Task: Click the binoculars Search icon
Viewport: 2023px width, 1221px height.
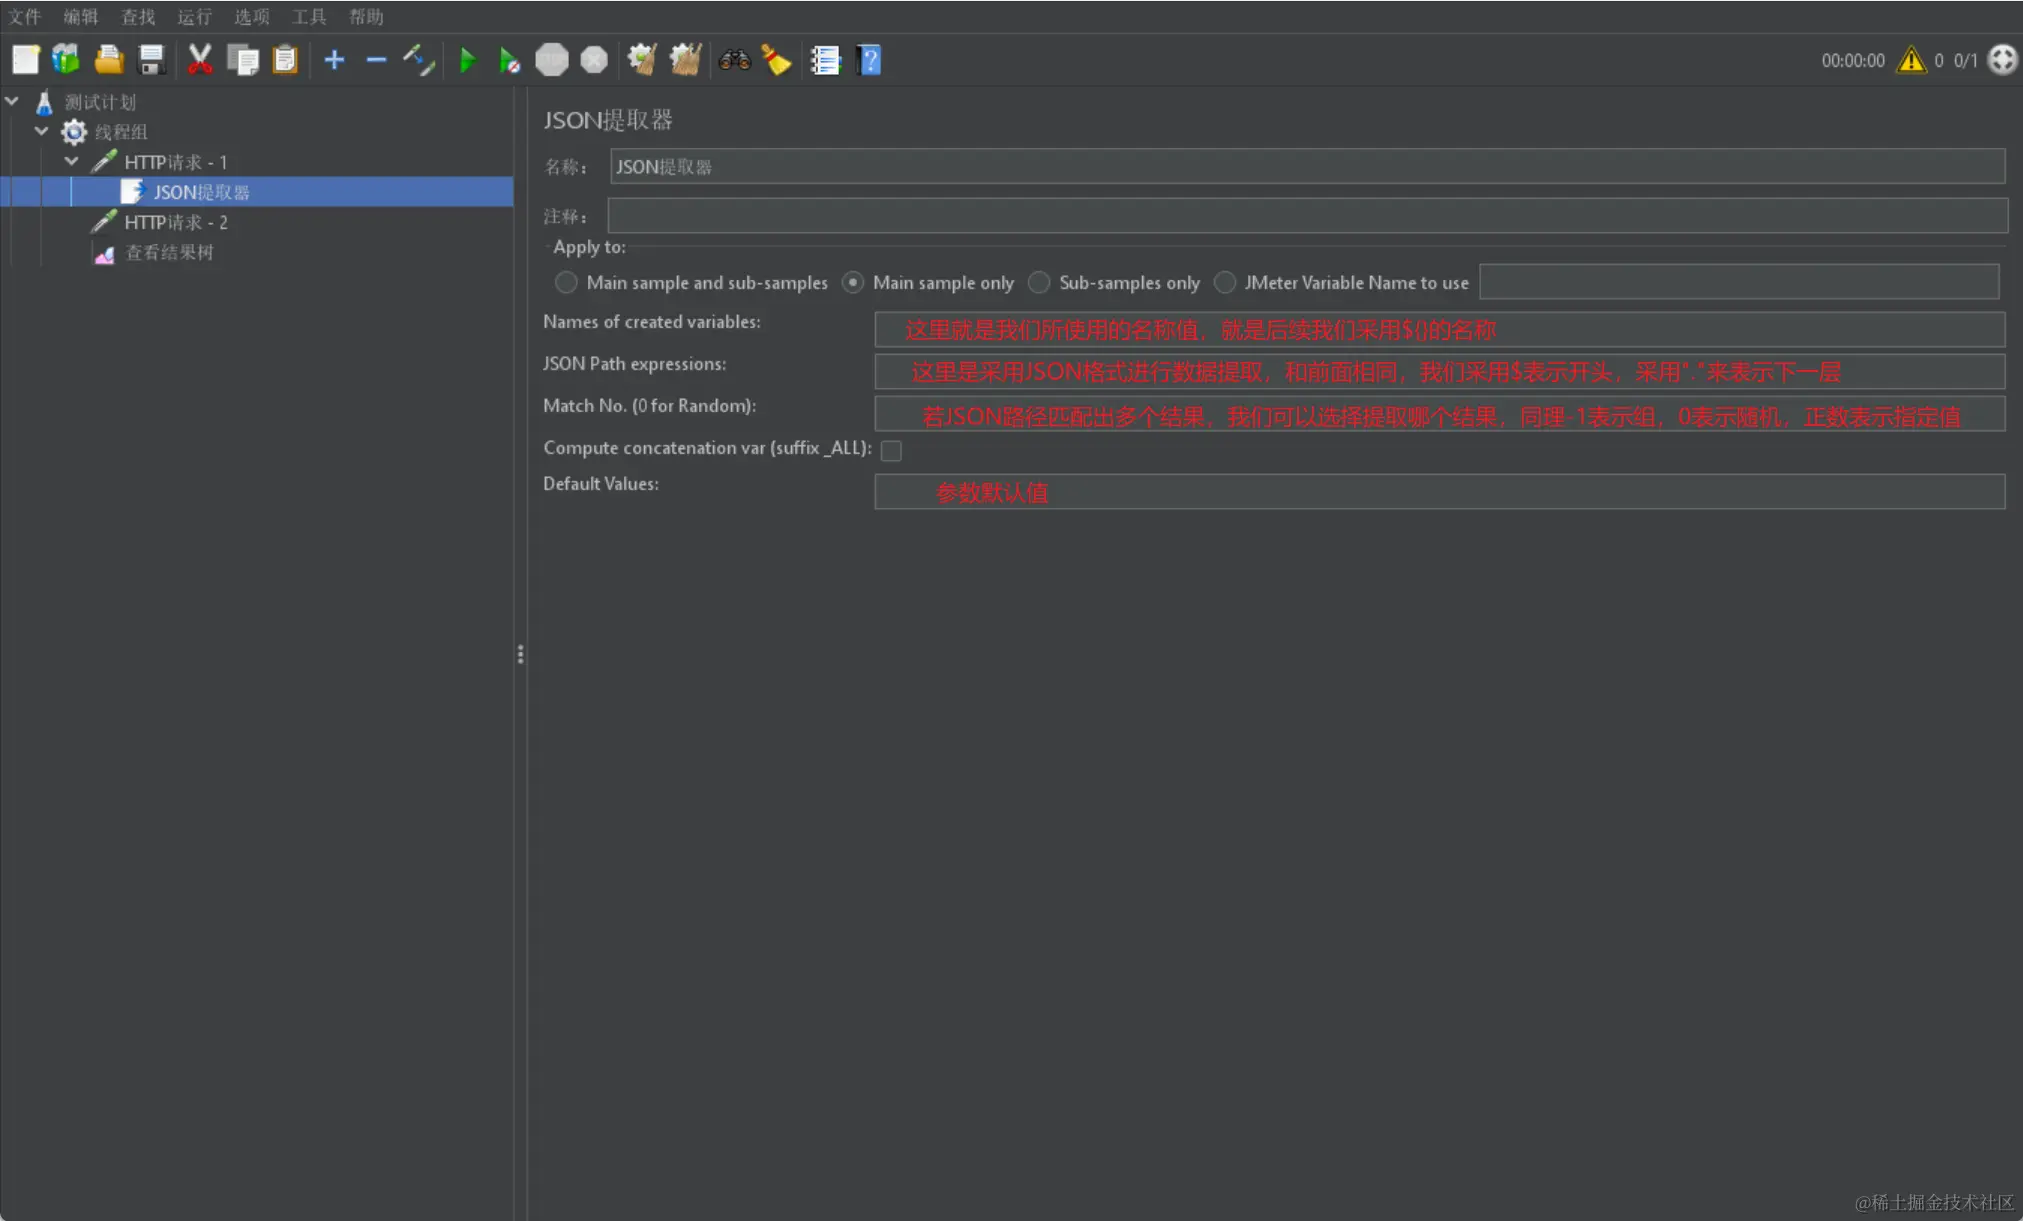Action: [734, 61]
